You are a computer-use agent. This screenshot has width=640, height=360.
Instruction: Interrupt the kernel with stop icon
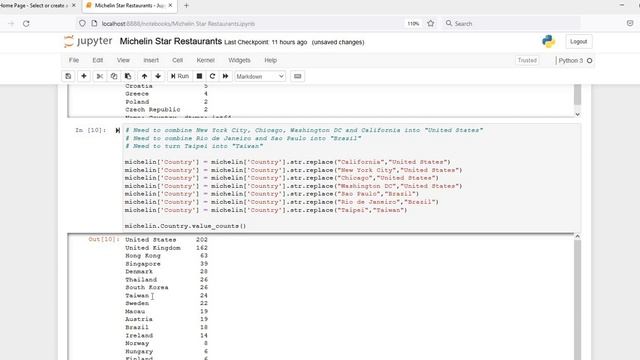[x=199, y=76]
